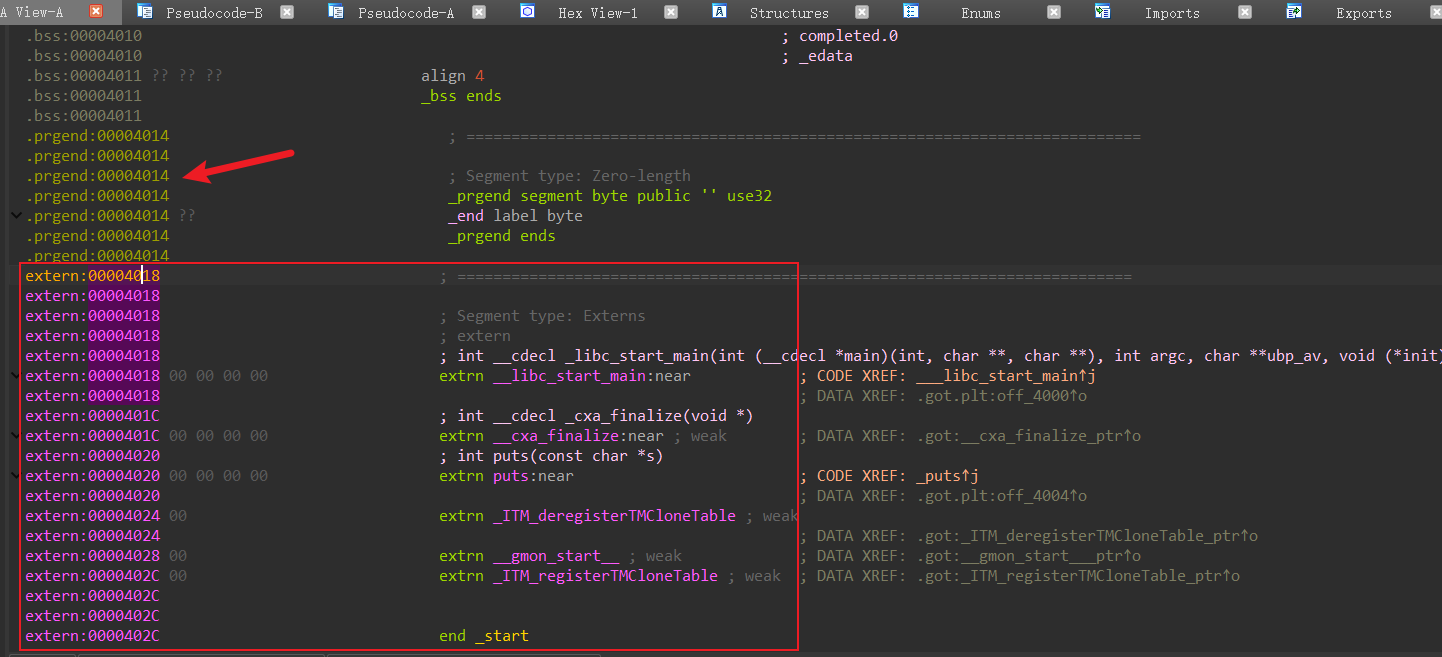Click the Pseudocode-B tab icon
Viewport: 1442px width, 657px height.
coord(145,12)
